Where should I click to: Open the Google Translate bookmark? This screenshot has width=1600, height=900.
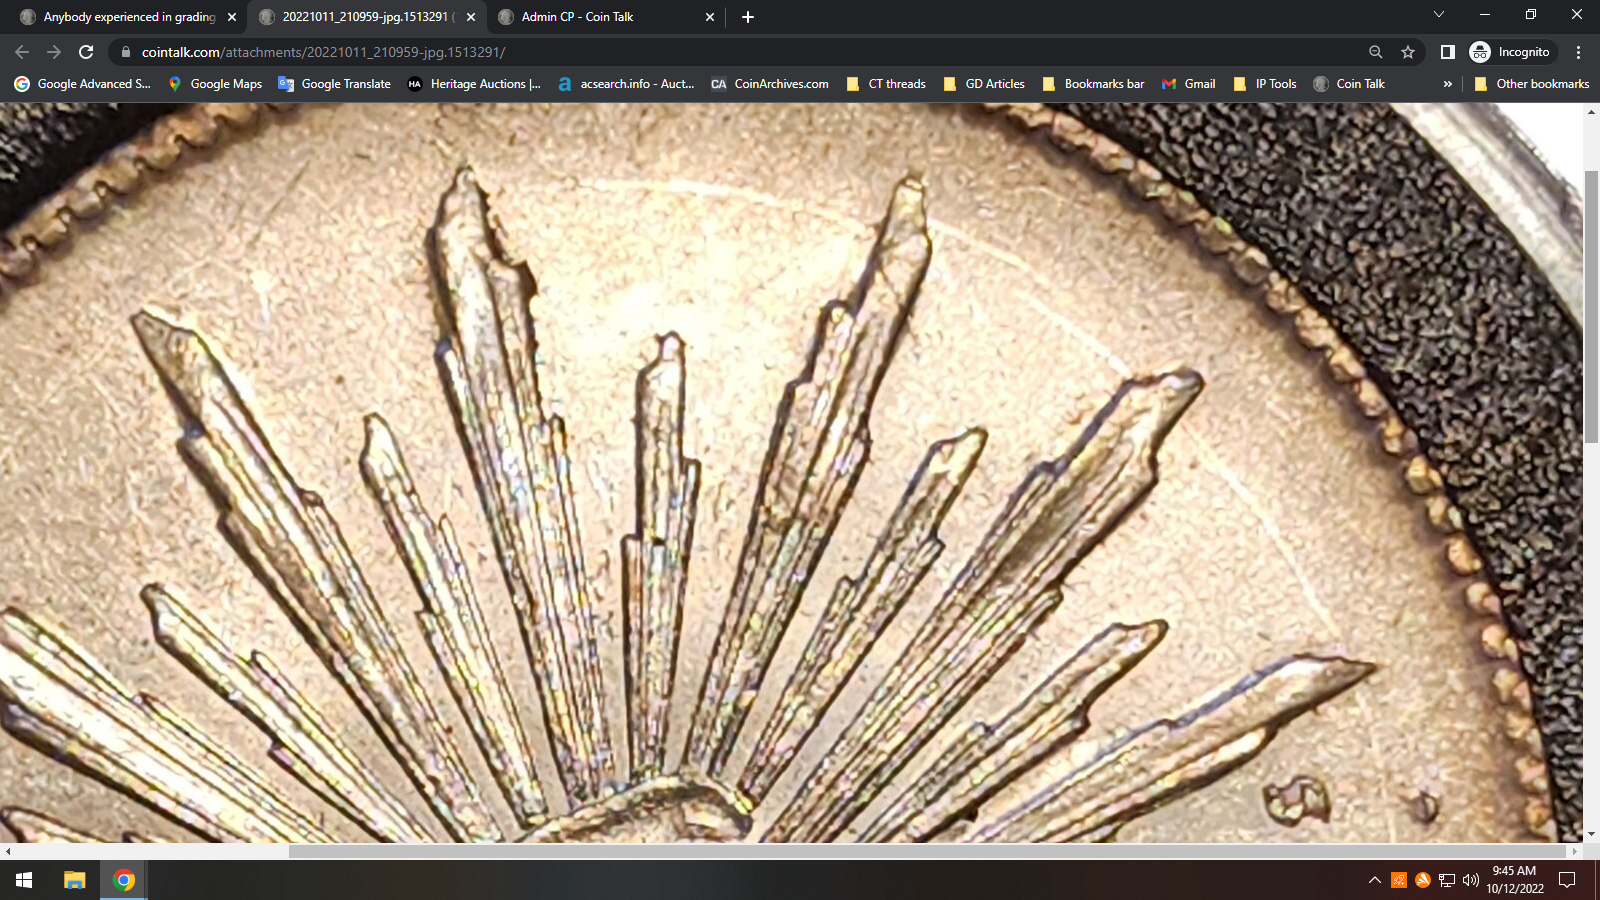(x=335, y=84)
